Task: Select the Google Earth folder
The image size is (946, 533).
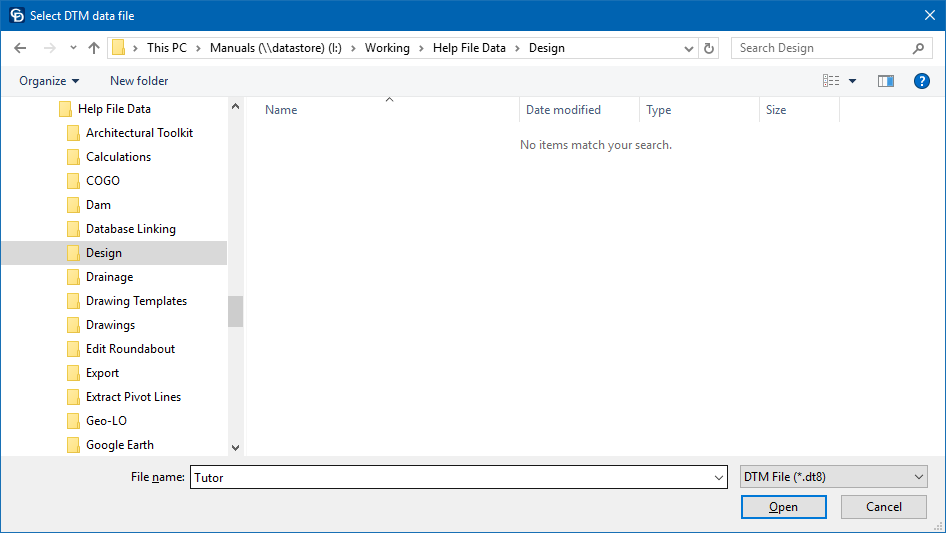Action: tap(119, 445)
